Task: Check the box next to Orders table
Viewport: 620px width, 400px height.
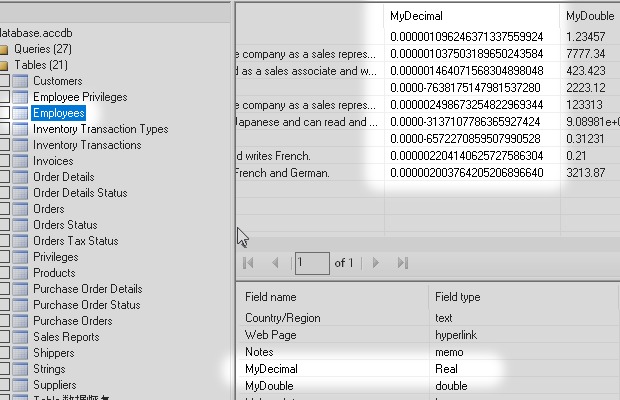Action: coord(4,209)
